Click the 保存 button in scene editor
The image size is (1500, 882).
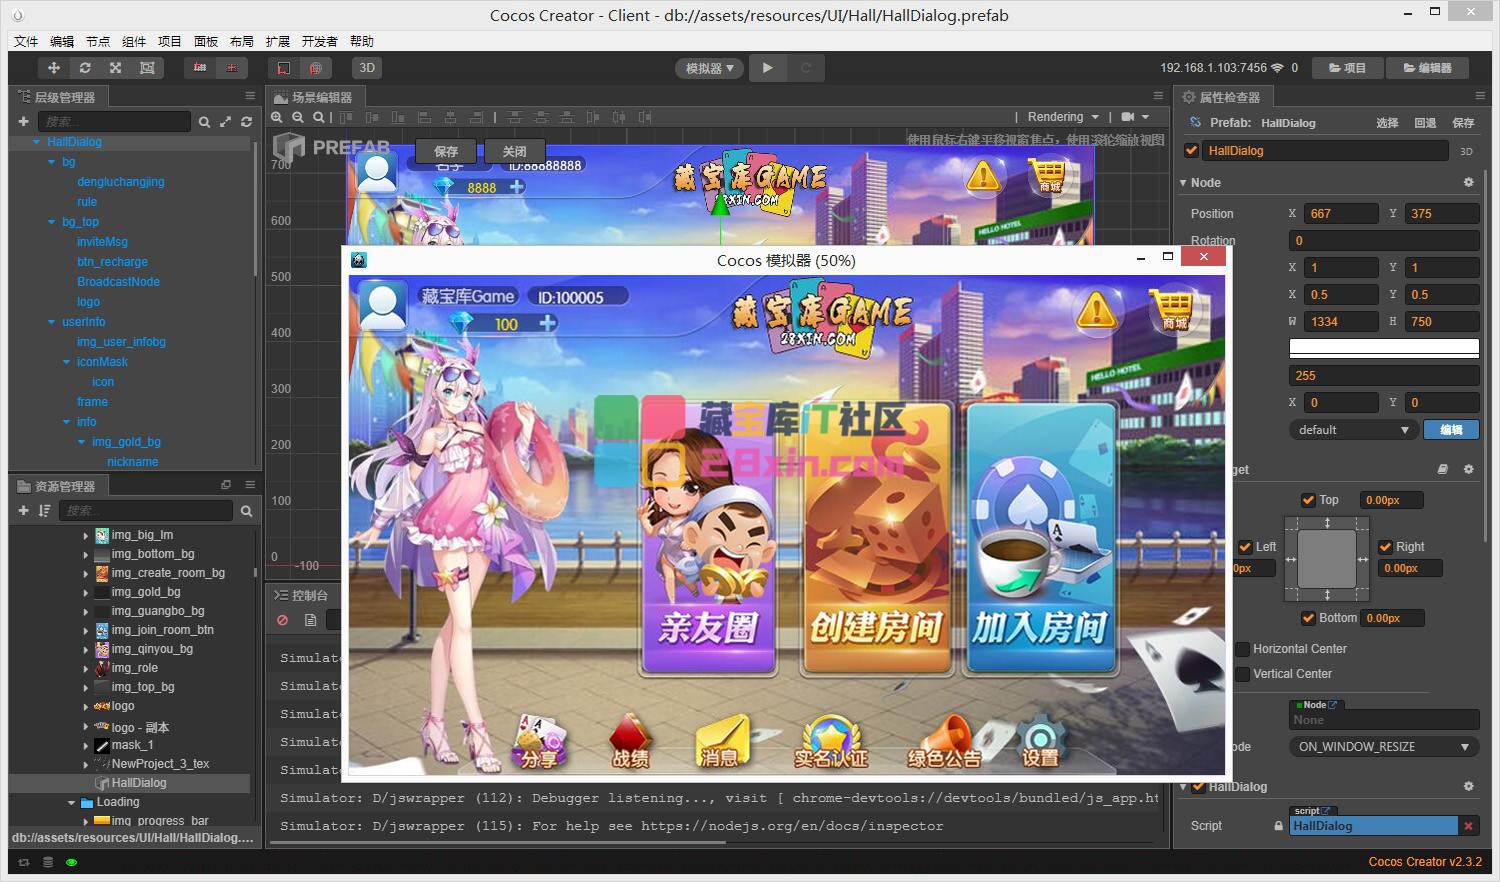tap(446, 152)
